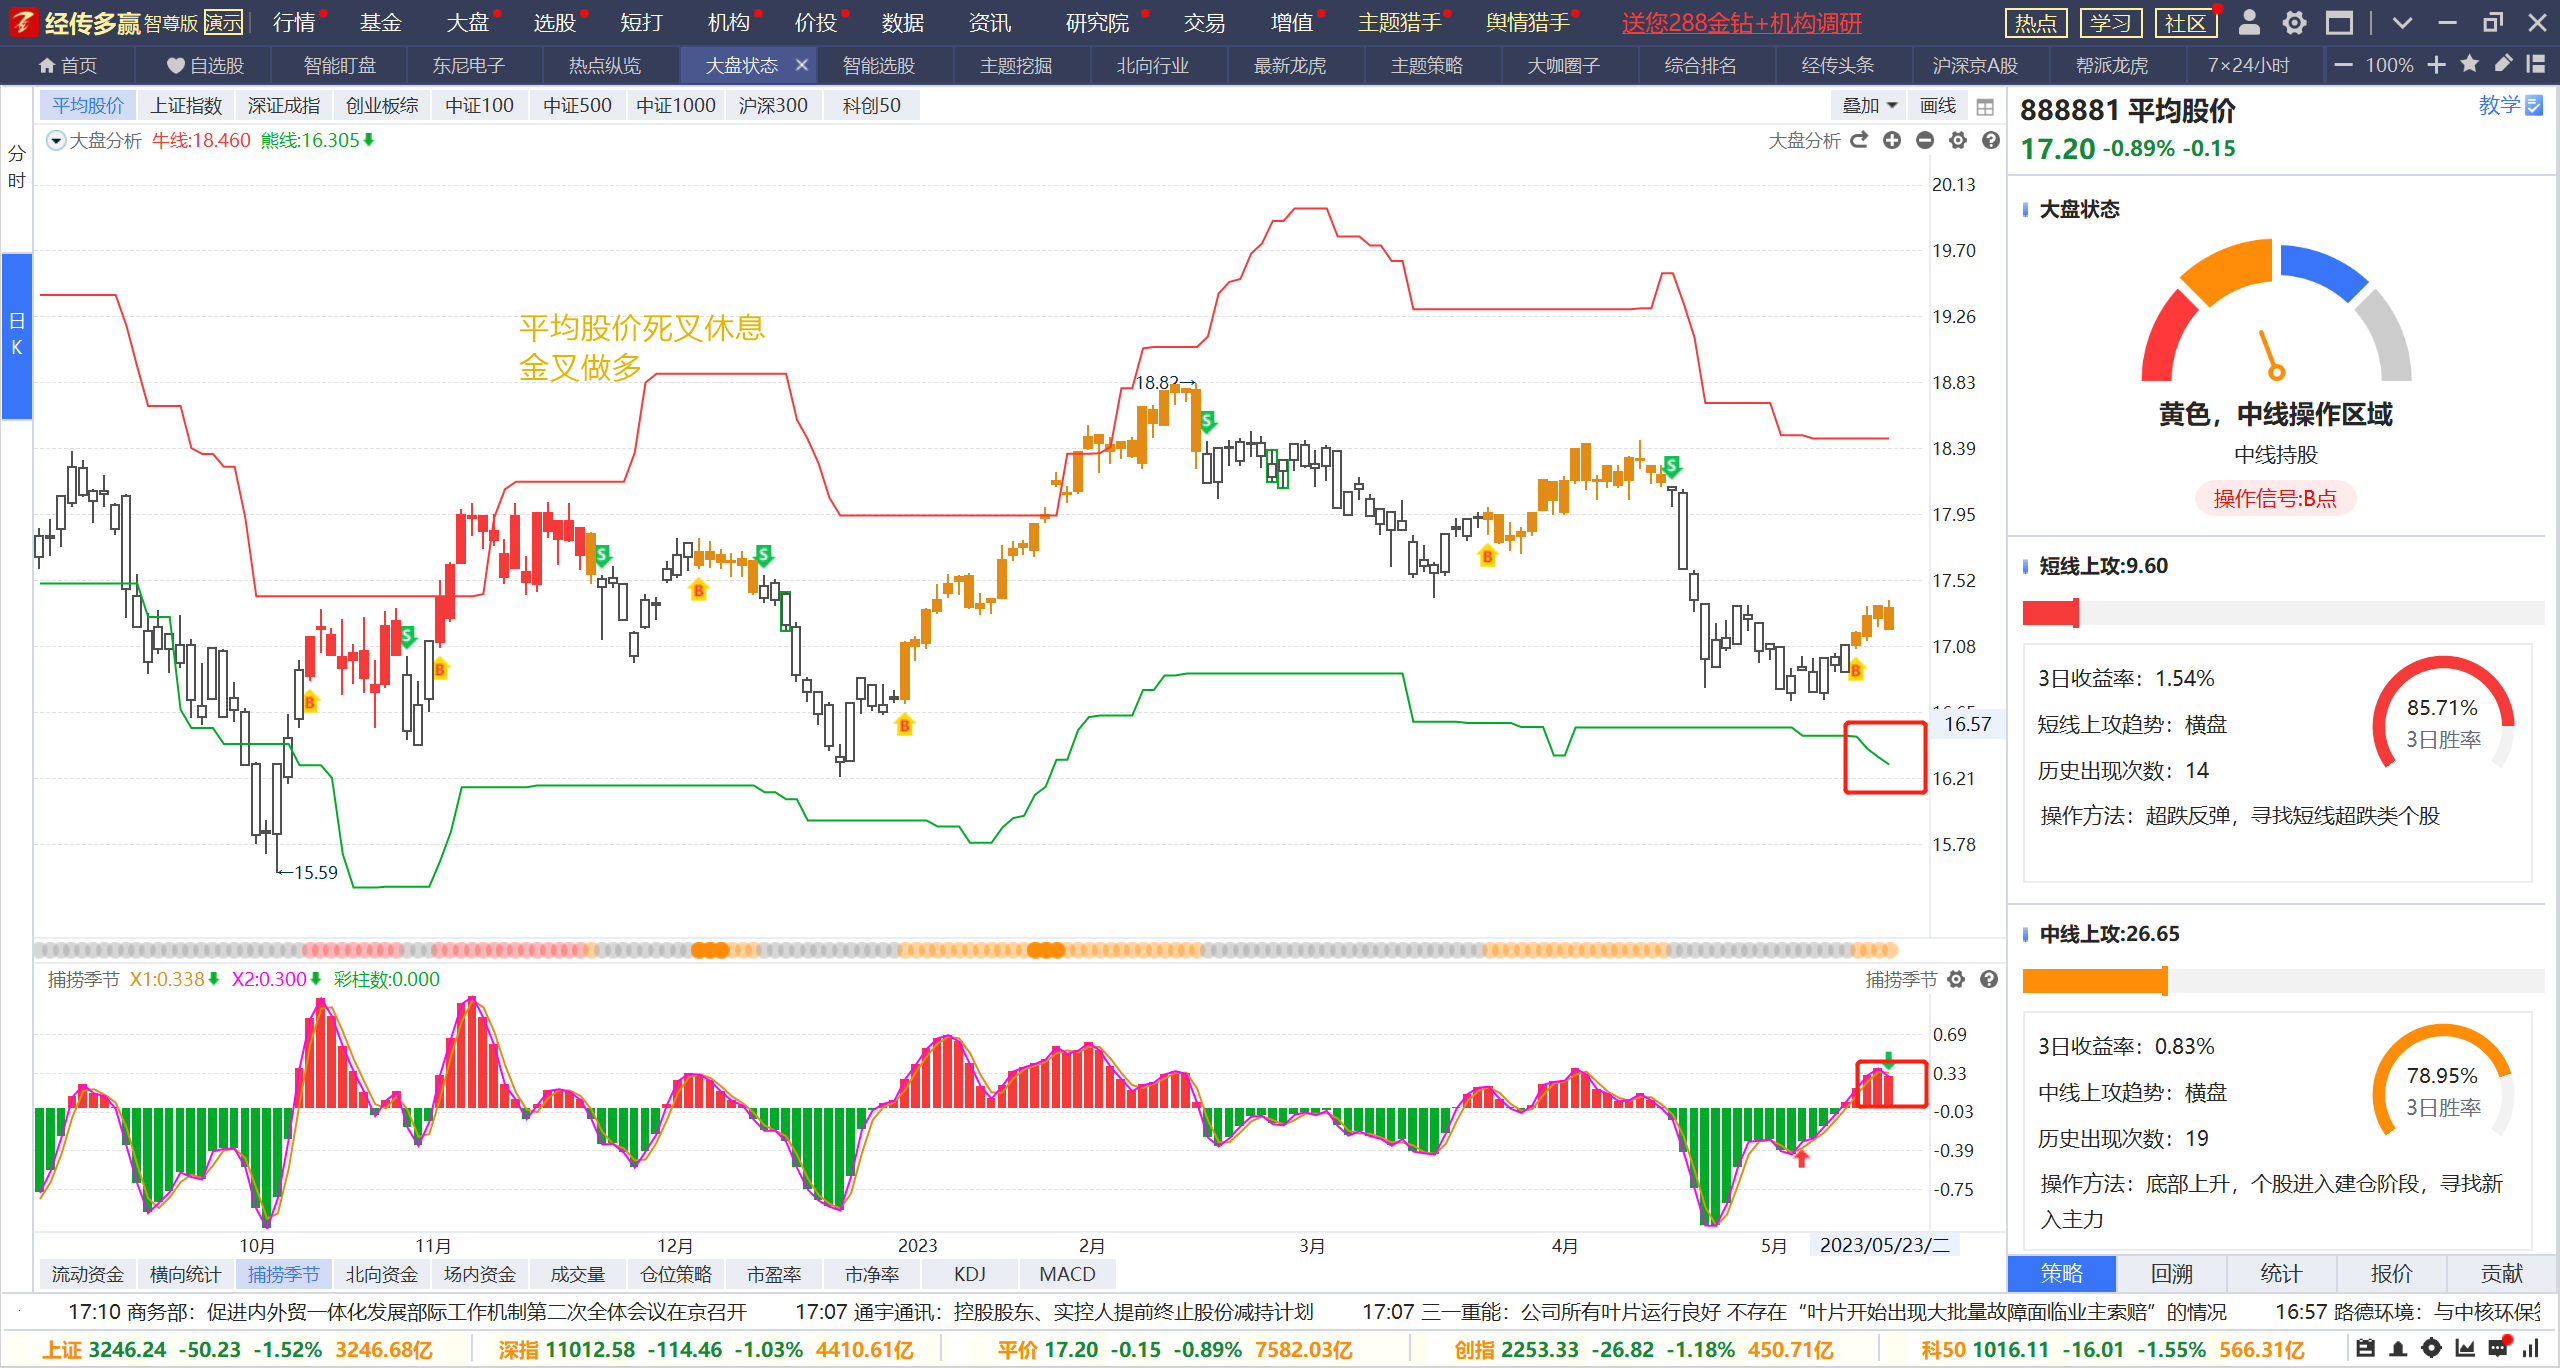Click the alert bell icon in status bar
This screenshot has width=2560, height=1368.
click(2398, 1348)
